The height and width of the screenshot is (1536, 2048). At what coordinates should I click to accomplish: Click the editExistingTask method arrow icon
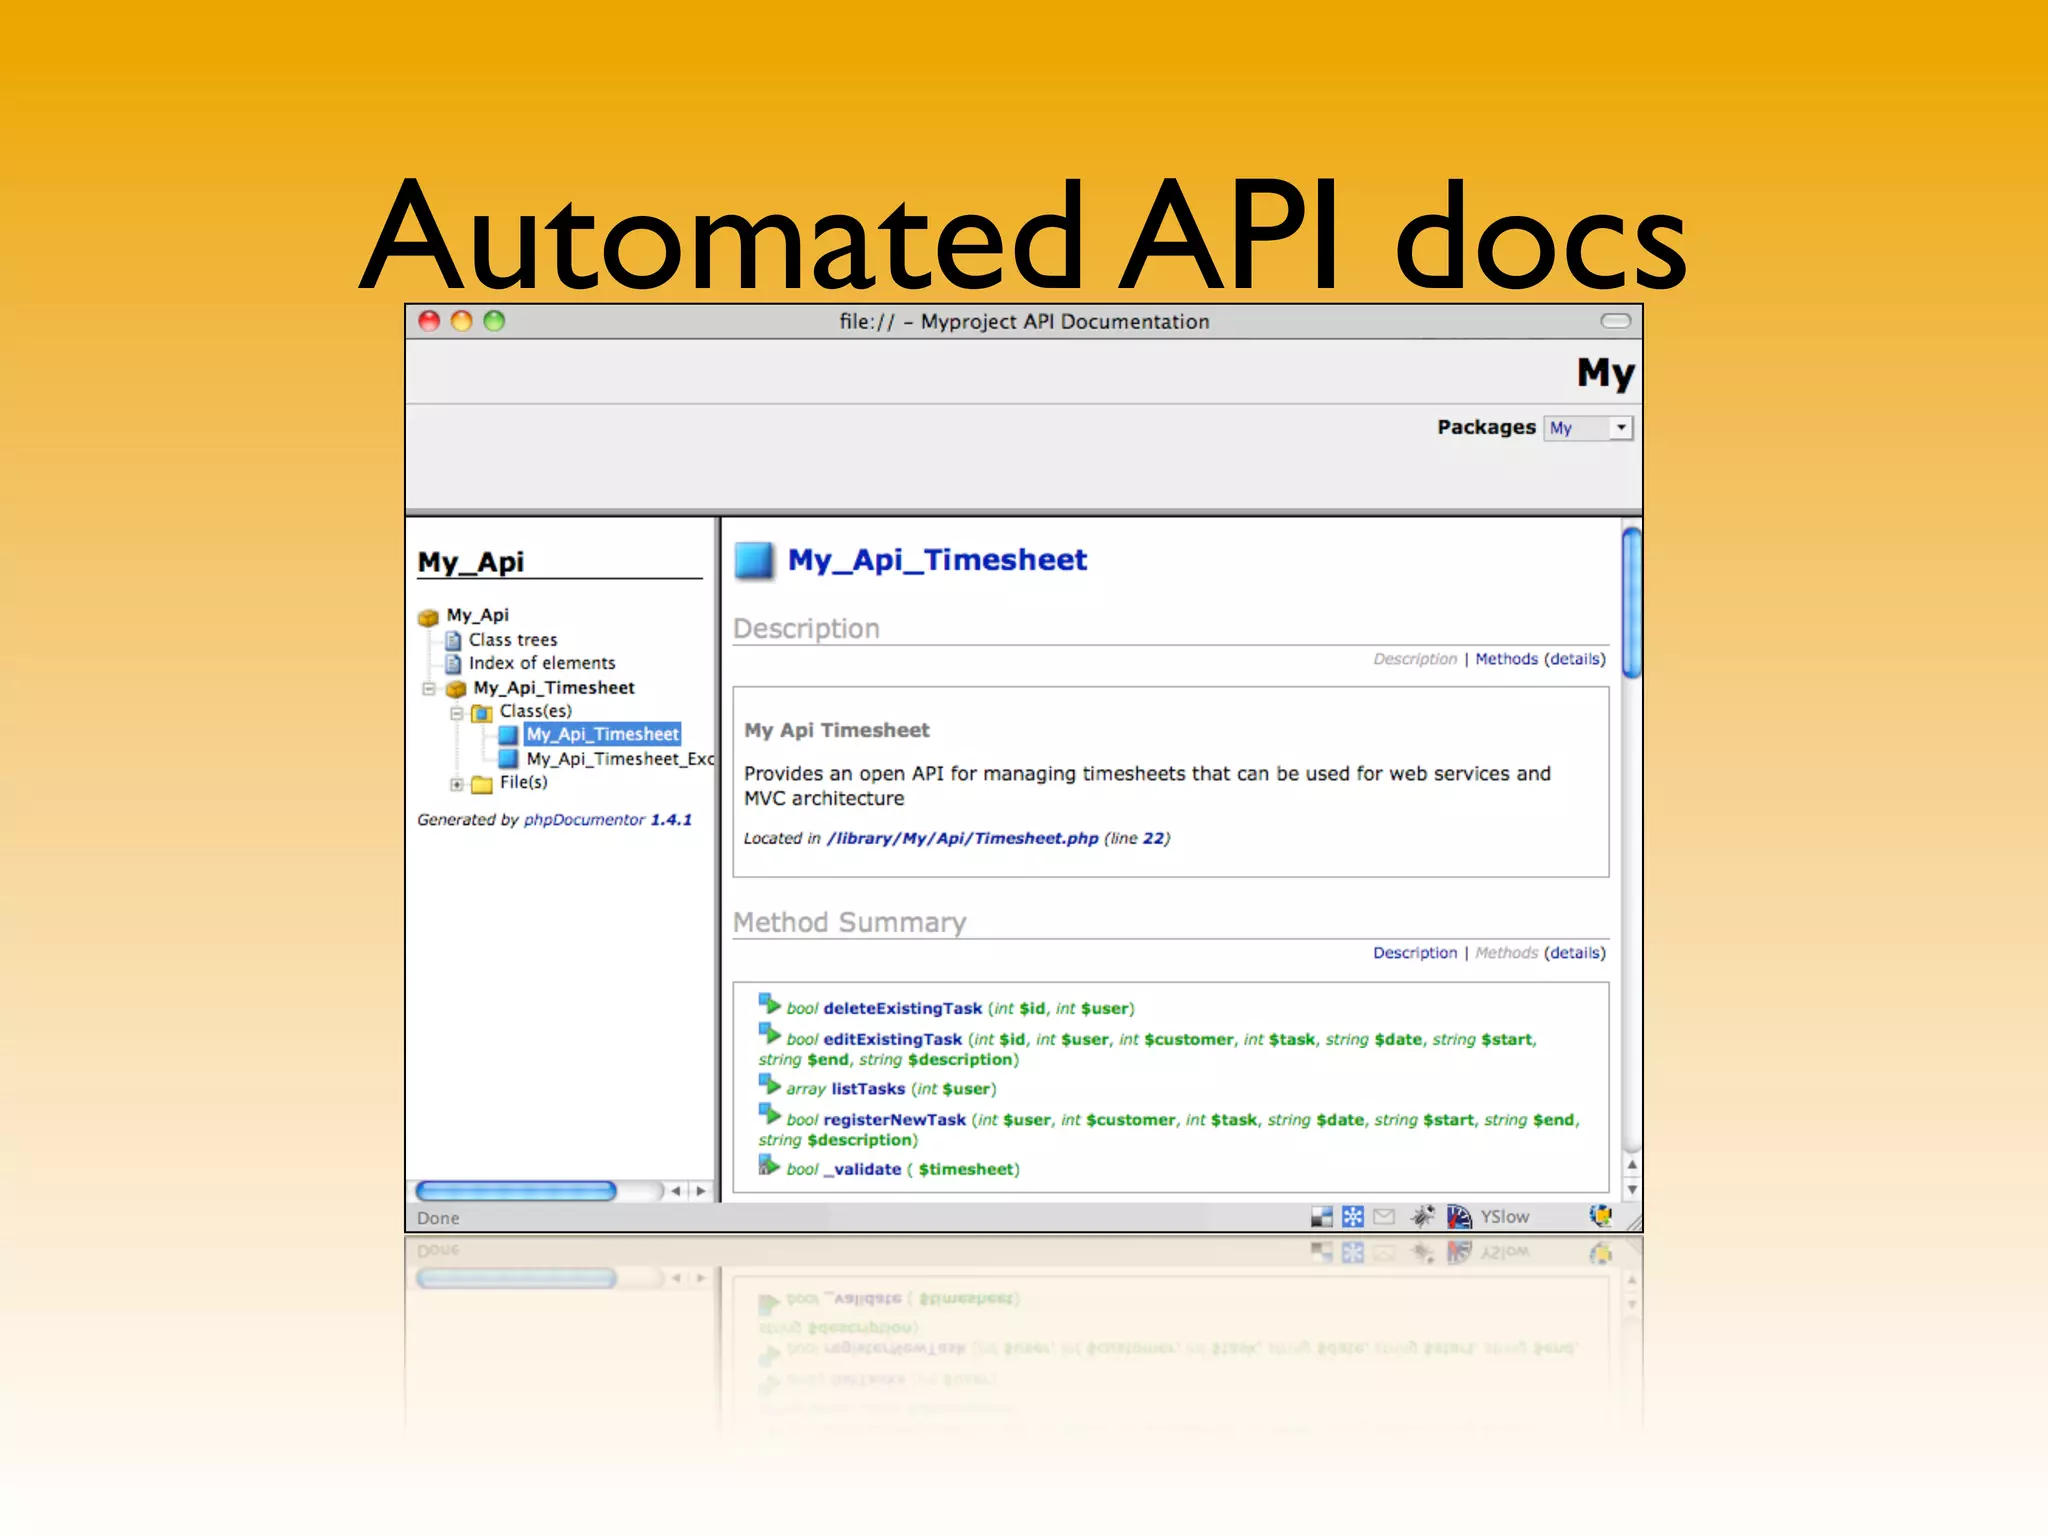(769, 1034)
